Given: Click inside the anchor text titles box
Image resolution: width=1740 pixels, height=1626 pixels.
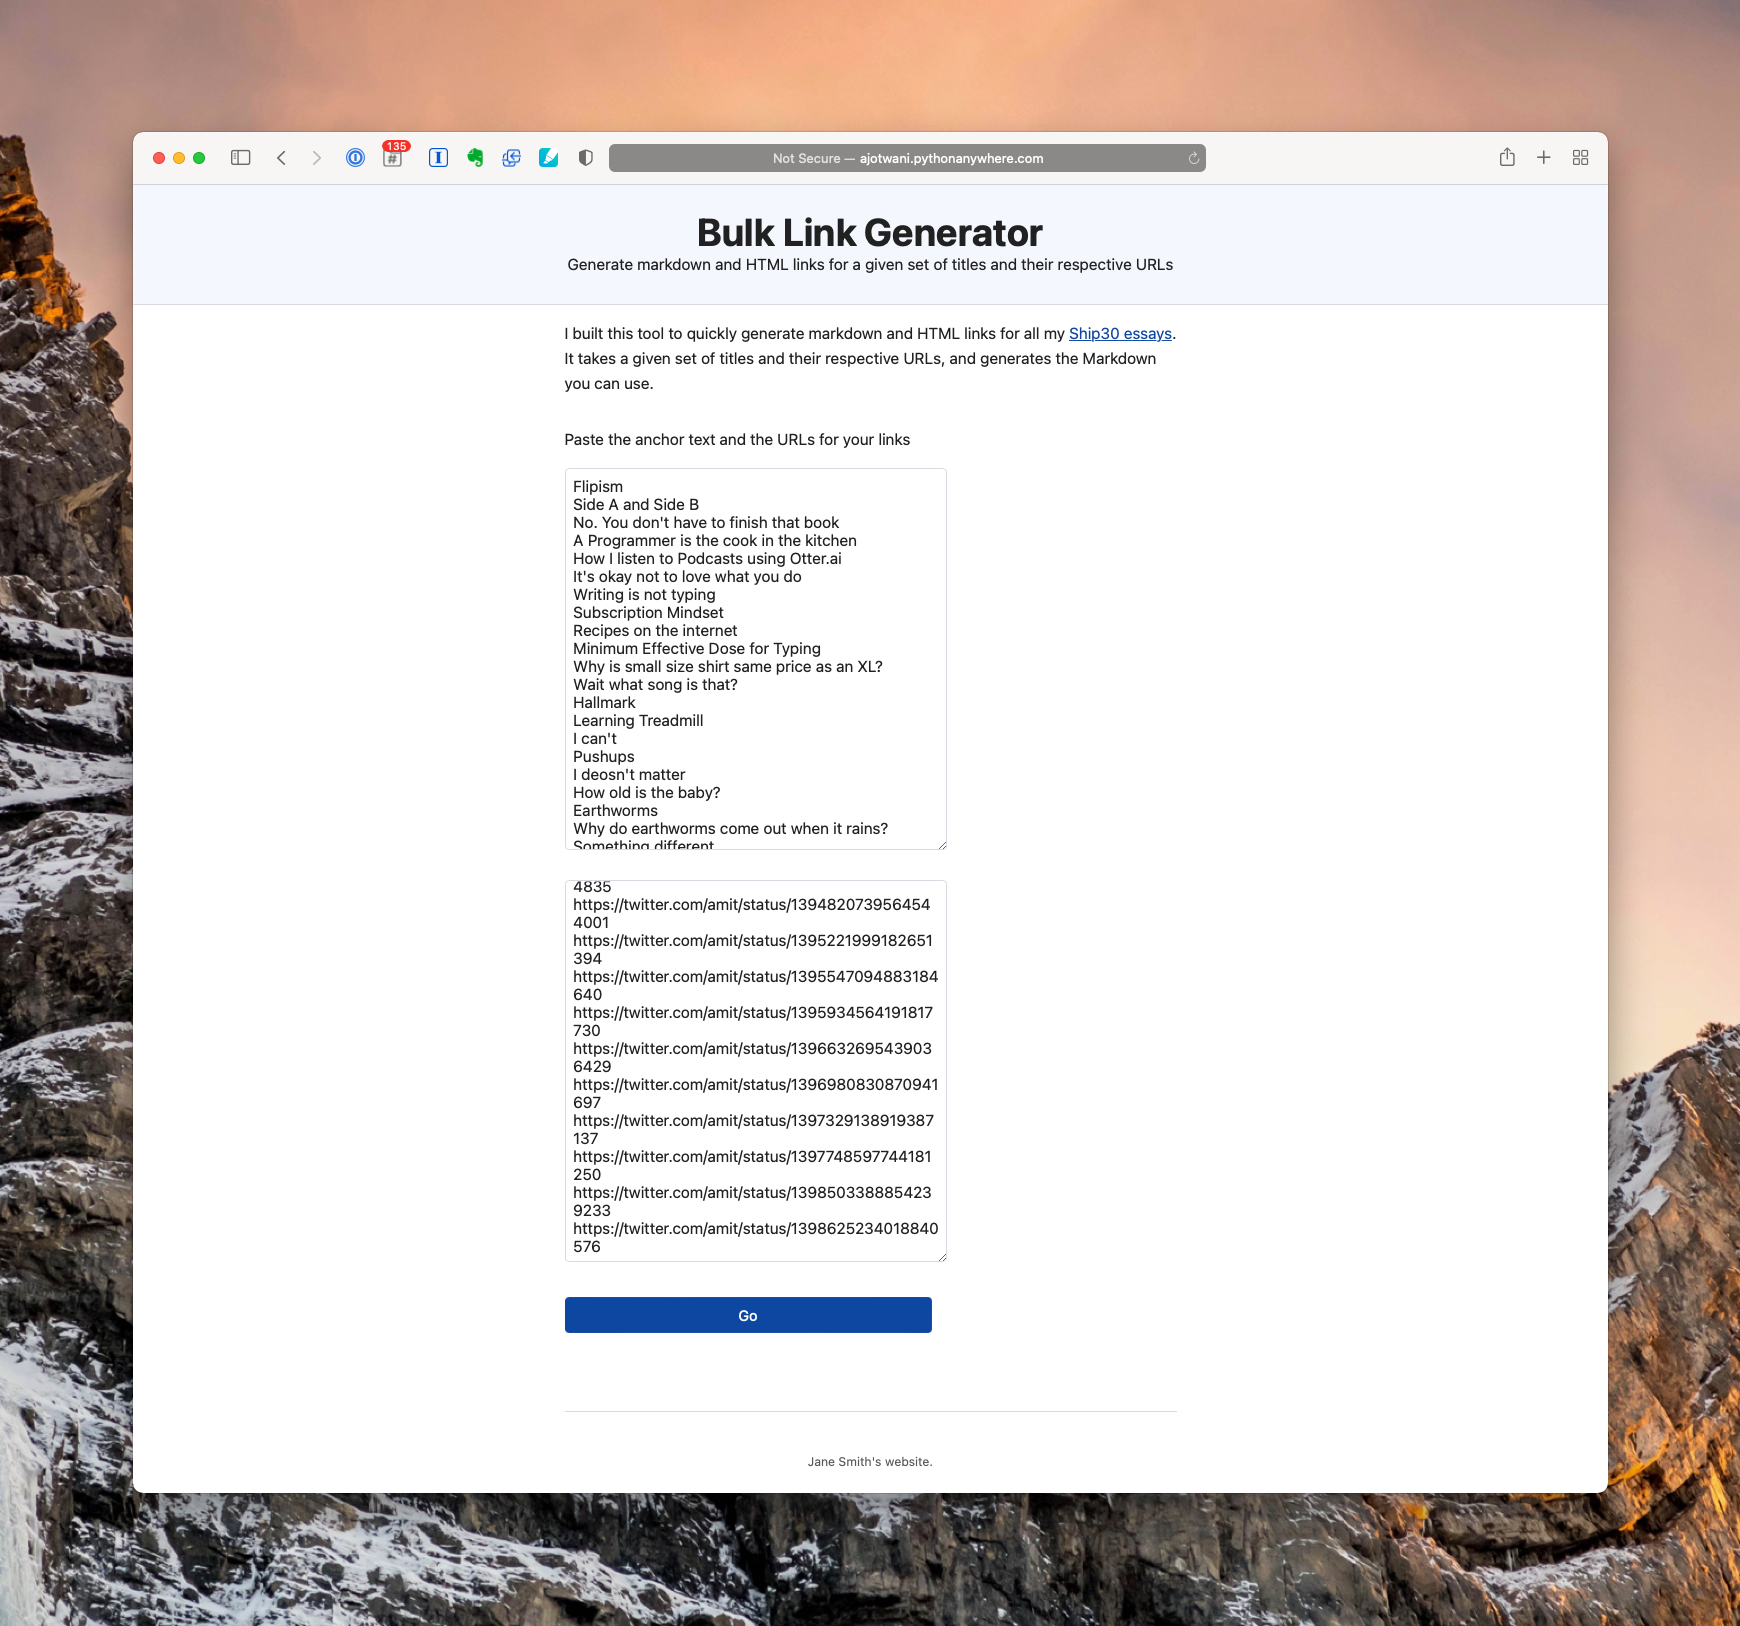Looking at the screenshot, I should [x=755, y=659].
